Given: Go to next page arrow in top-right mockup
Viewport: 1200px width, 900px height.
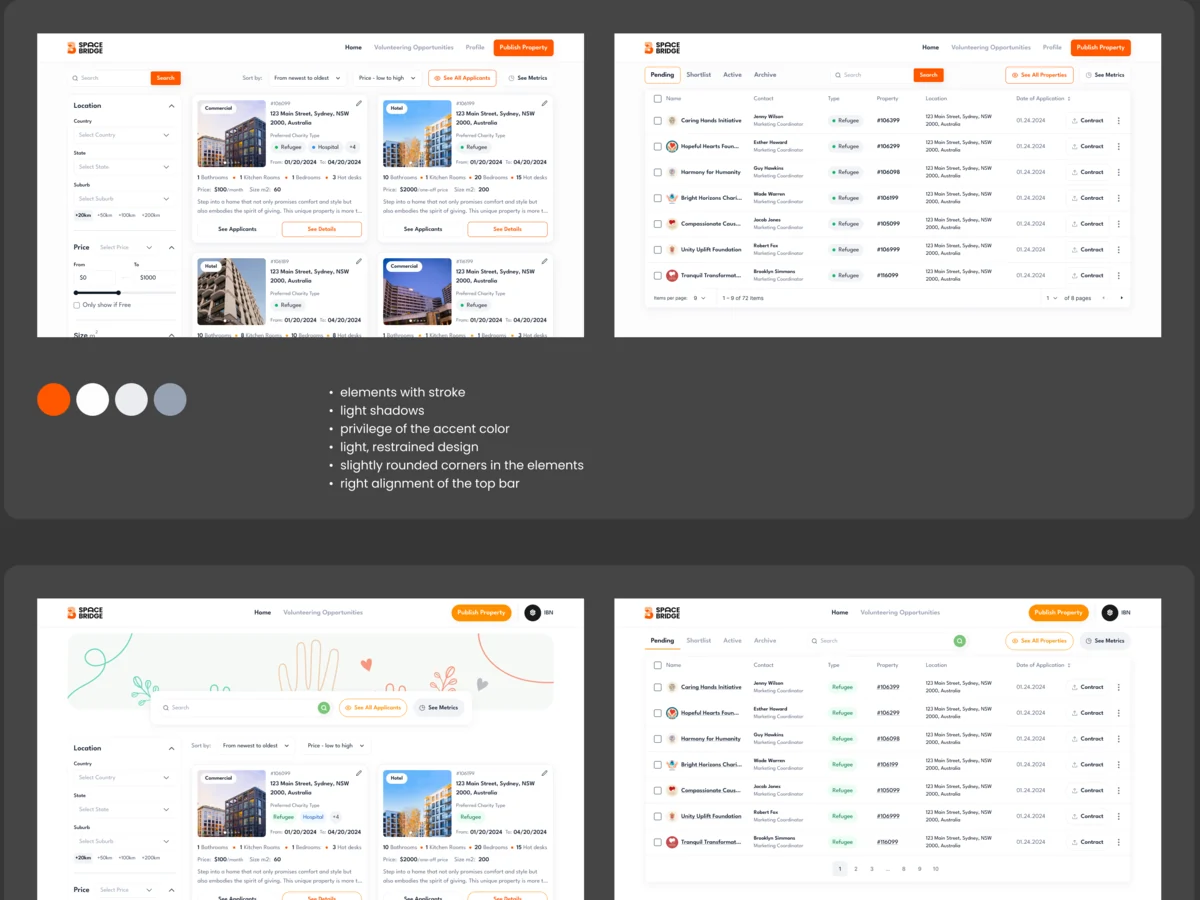Looking at the screenshot, I should click(1121, 298).
